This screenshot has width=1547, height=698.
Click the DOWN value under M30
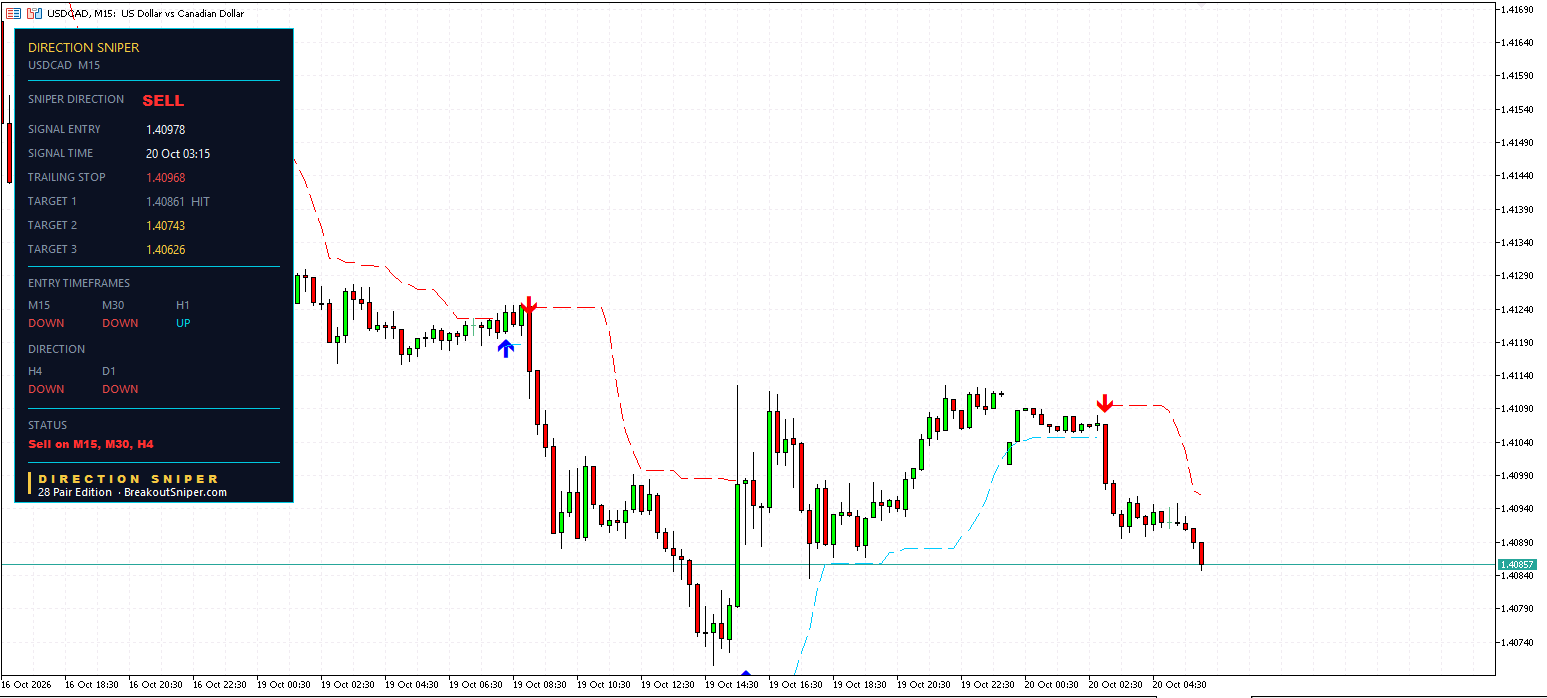click(120, 324)
